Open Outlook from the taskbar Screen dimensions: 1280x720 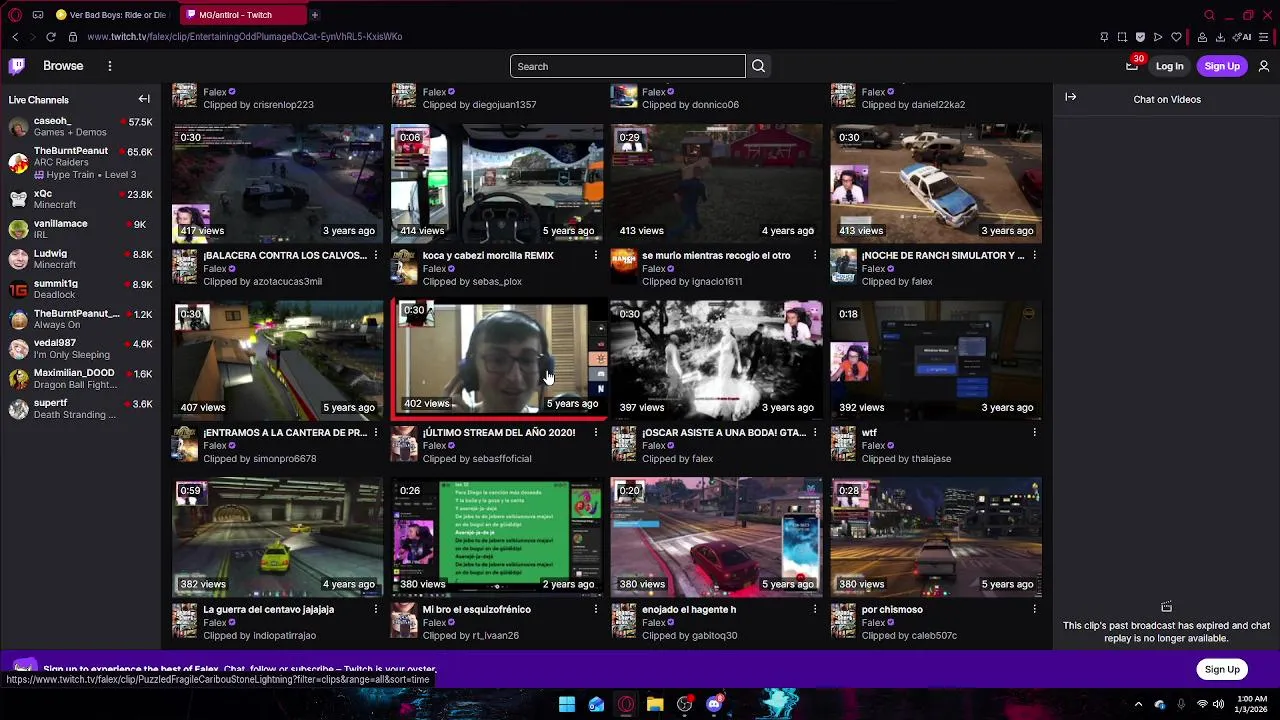tap(596, 704)
